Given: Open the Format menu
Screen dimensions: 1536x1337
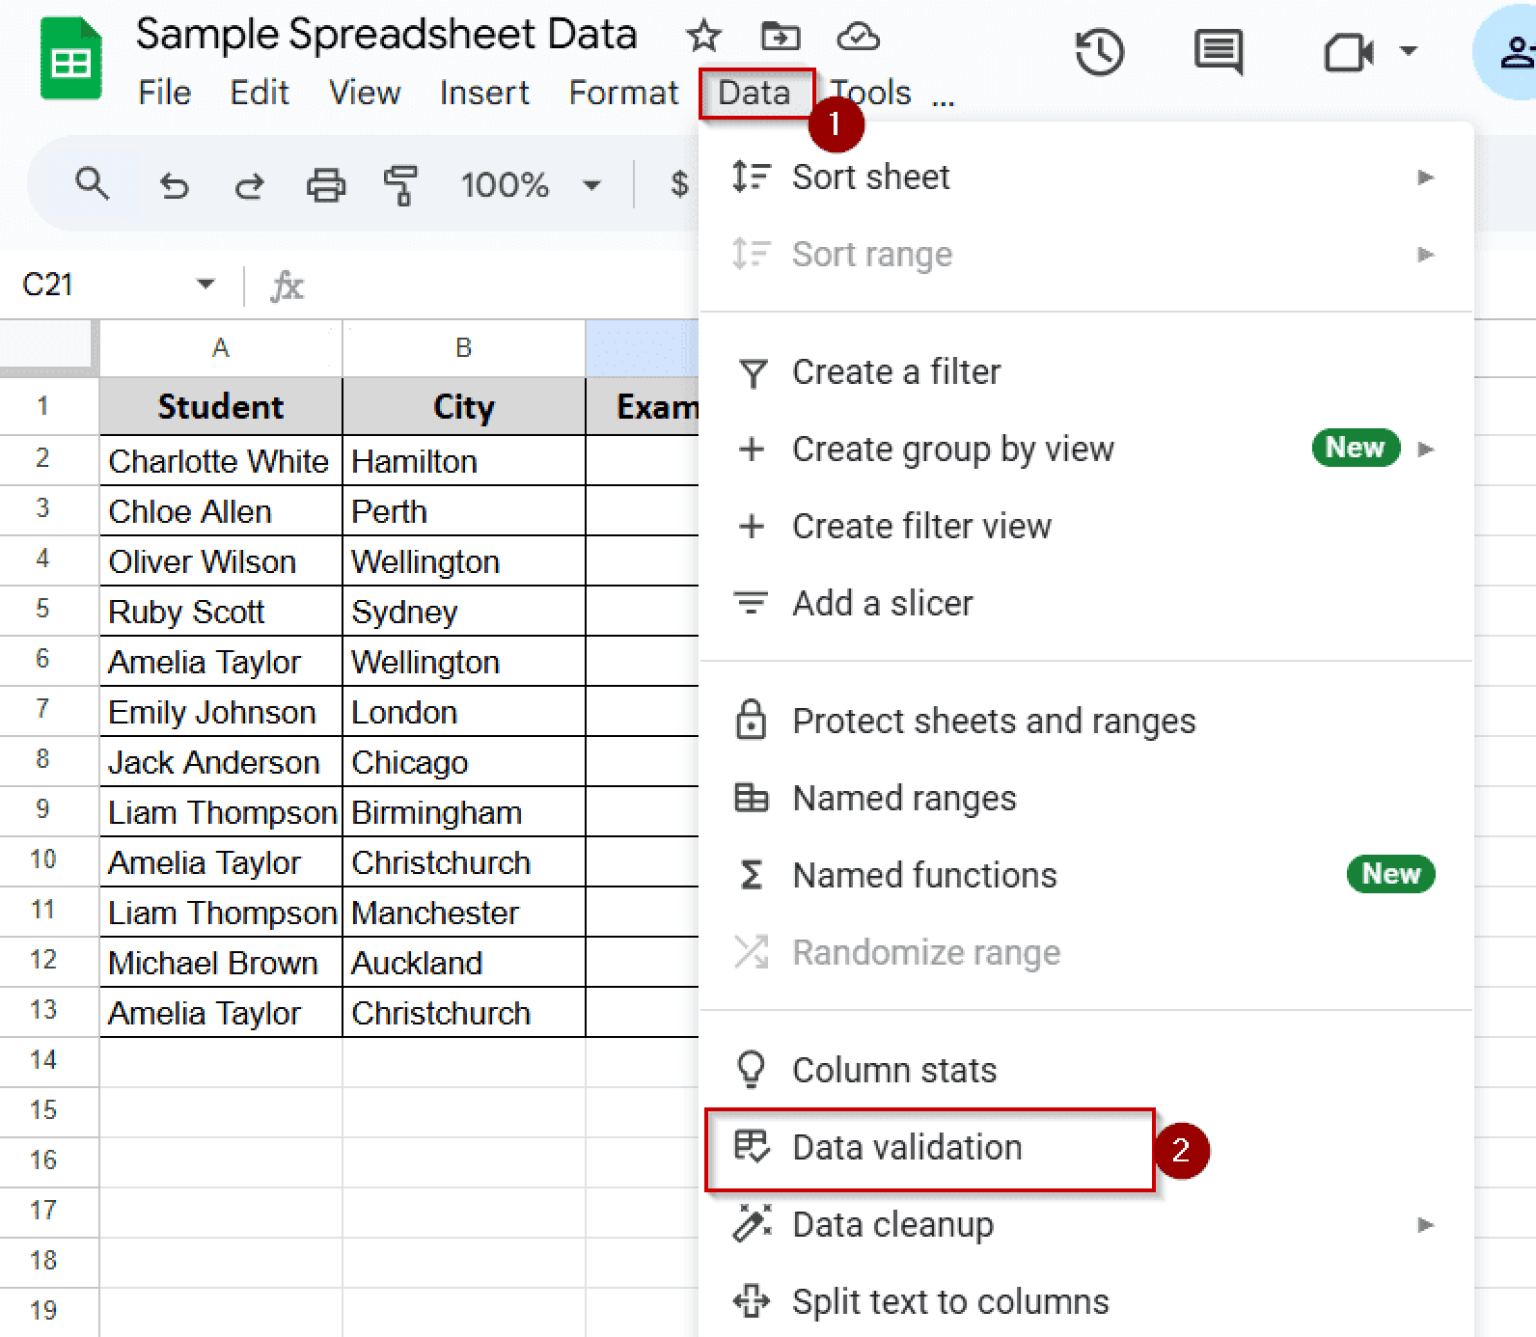Looking at the screenshot, I should pyautogui.click(x=622, y=92).
